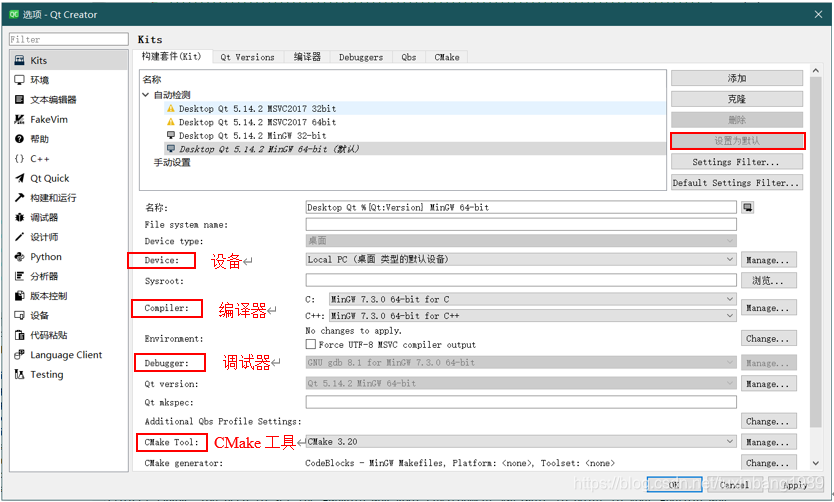Switch to the Qt Versions tab
Viewport: 834px width, 502px height.
tap(248, 57)
